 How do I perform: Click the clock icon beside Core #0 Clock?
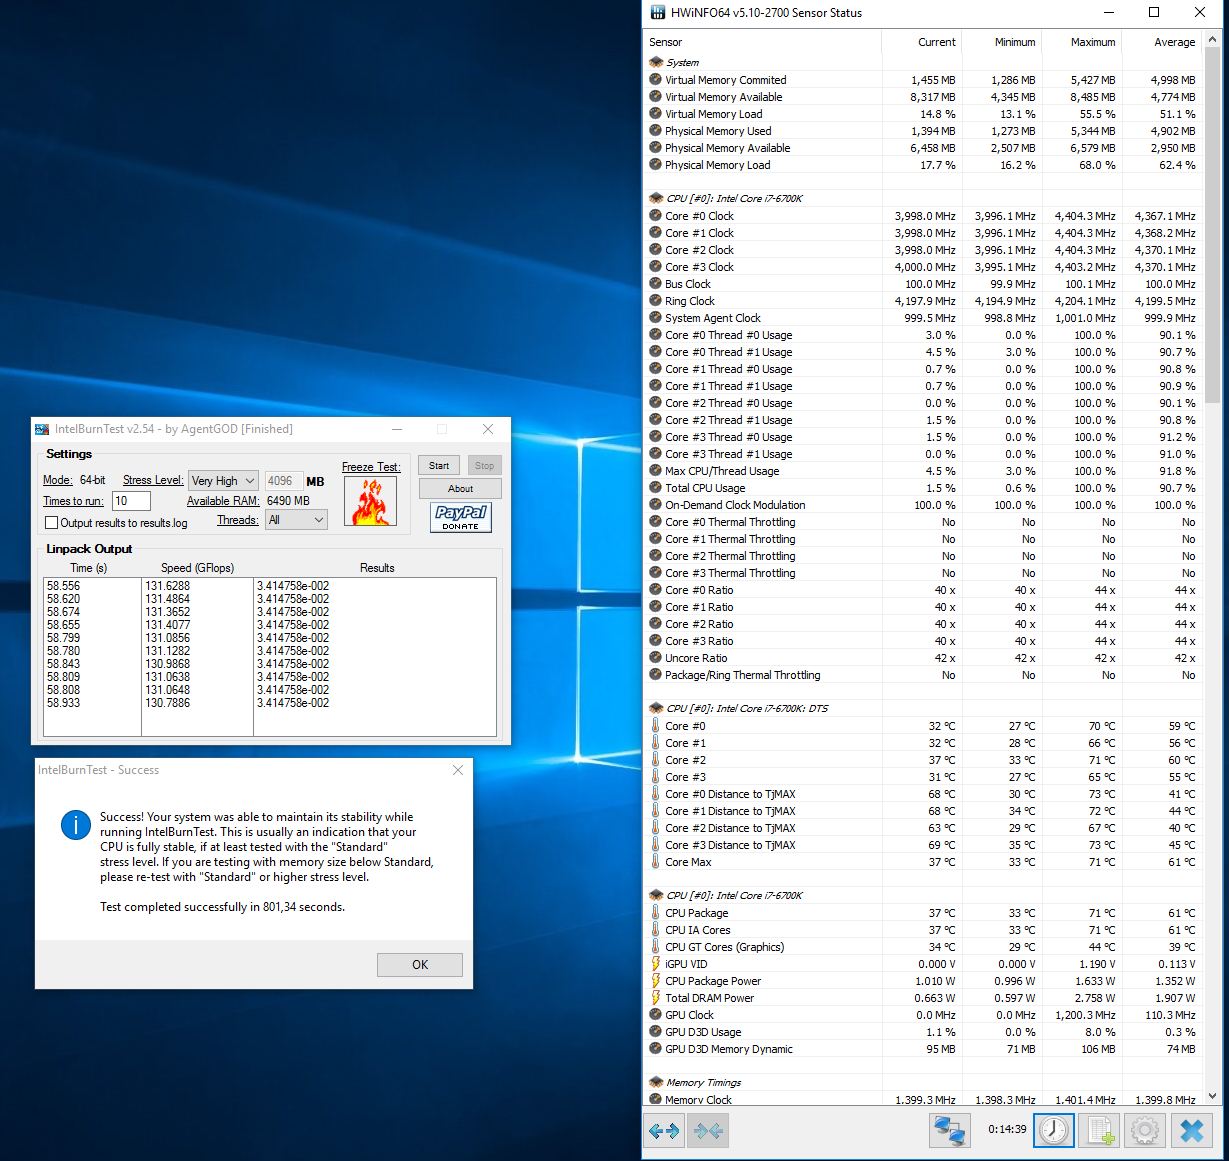tap(656, 216)
